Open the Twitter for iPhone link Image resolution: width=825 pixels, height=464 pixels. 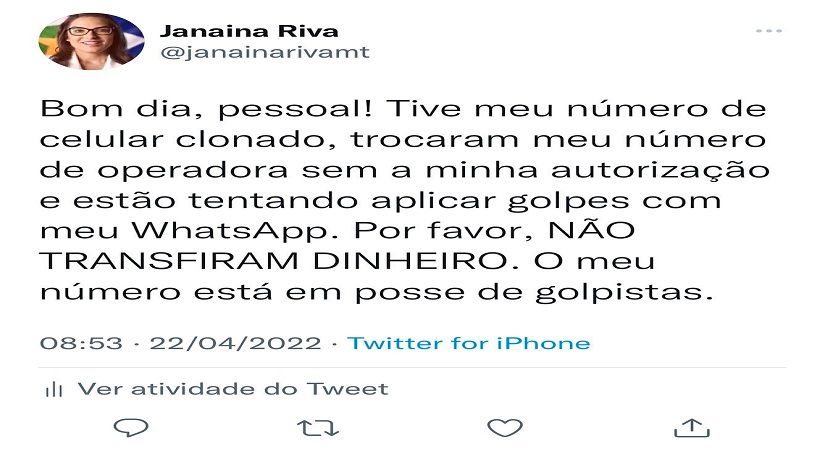(x=469, y=344)
